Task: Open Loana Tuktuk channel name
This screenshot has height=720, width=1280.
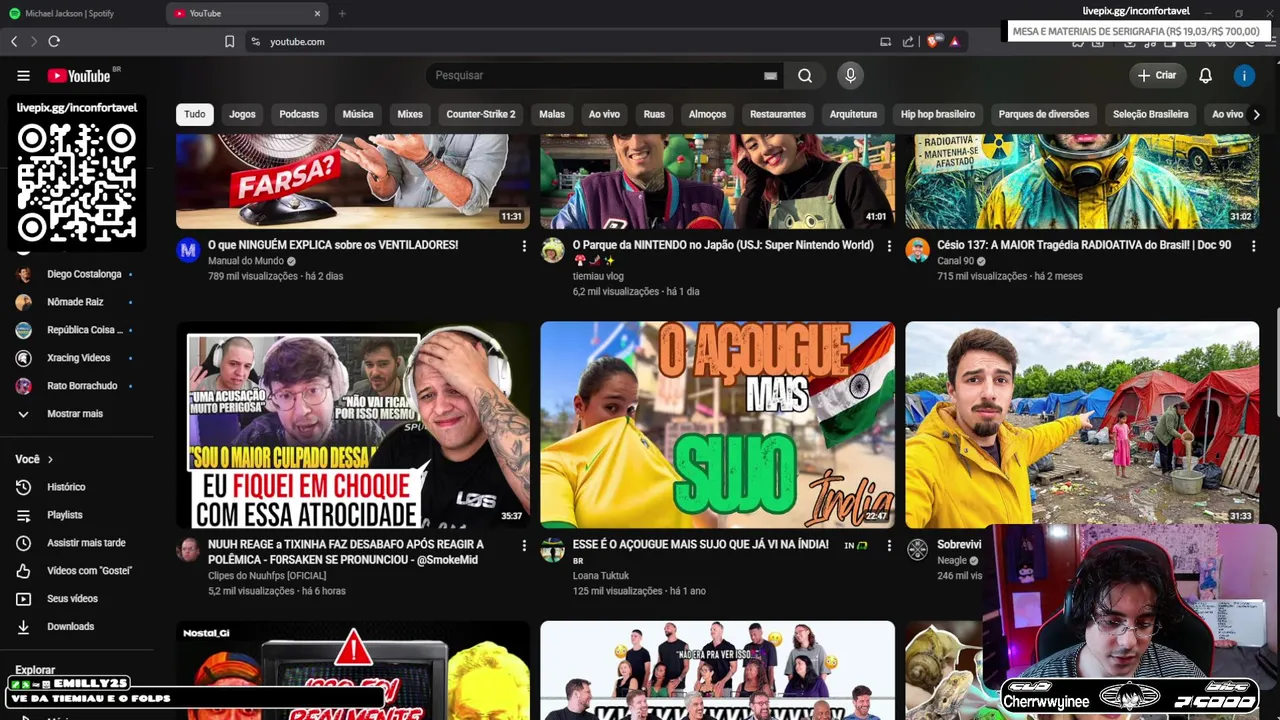Action: click(x=601, y=576)
